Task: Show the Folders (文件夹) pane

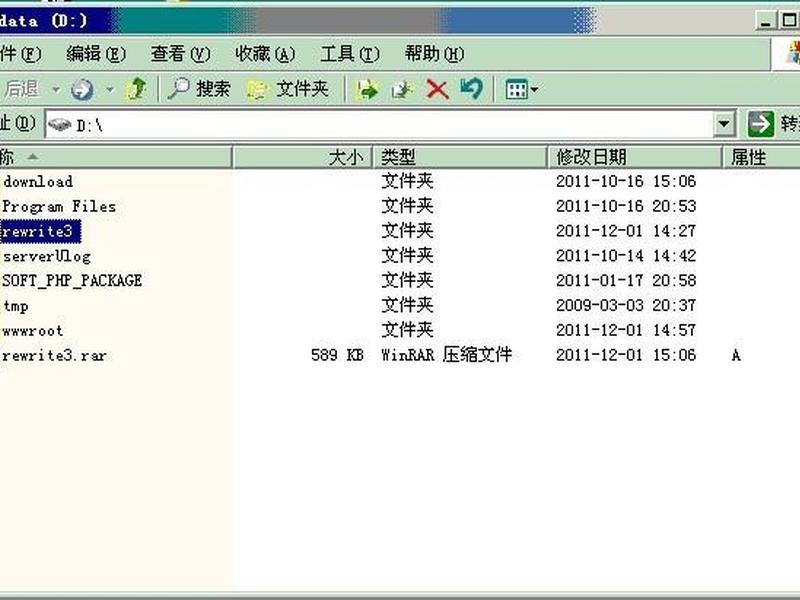Action: click(288, 89)
